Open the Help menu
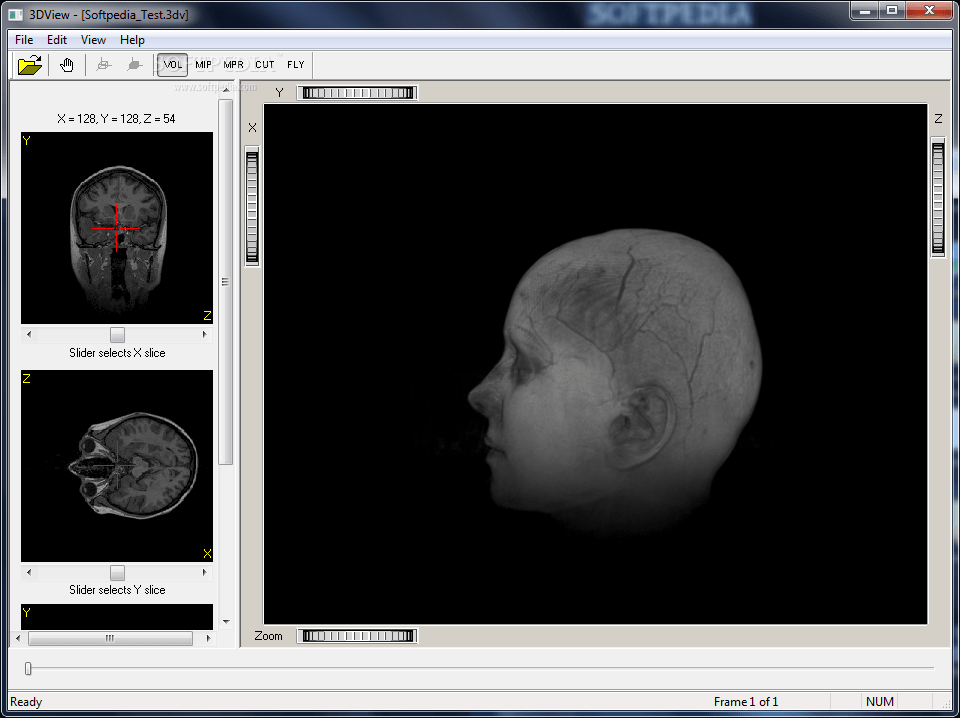960x718 pixels. (132, 40)
